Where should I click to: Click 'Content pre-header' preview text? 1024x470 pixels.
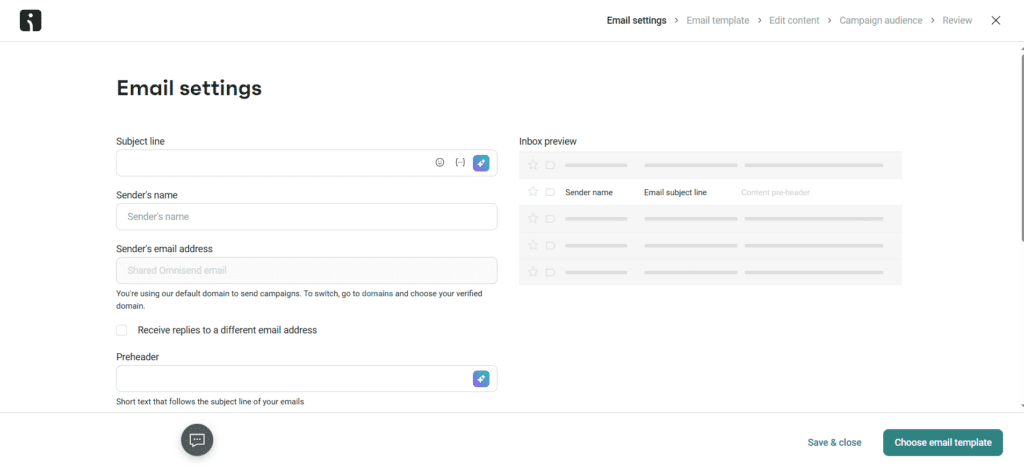point(776,193)
